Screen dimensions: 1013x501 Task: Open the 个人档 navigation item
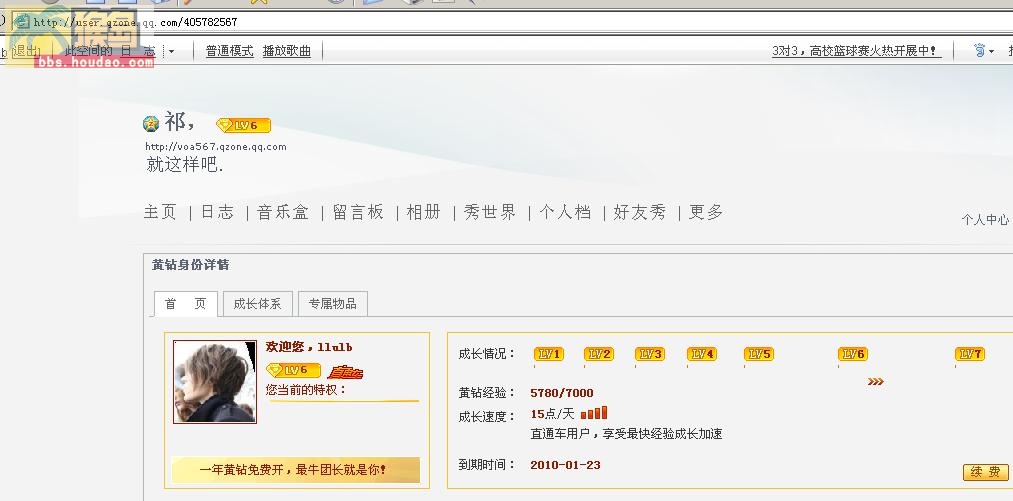565,212
